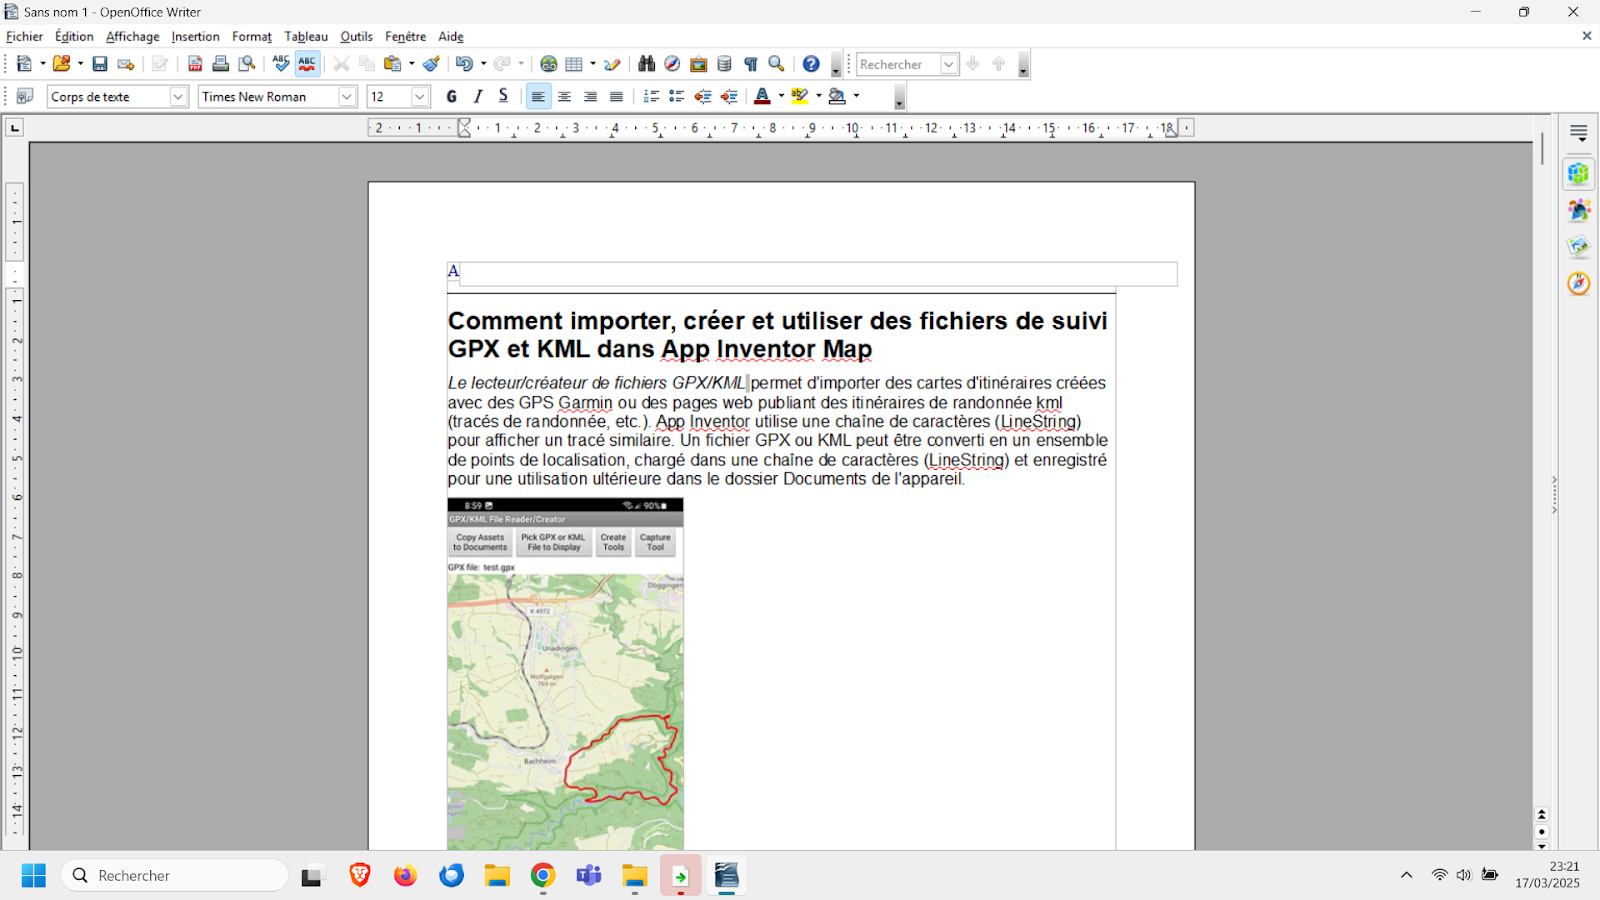This screenshot has height=900, width=1600.
Task: Create a new document with the New icon
Action: pos(25,64)
